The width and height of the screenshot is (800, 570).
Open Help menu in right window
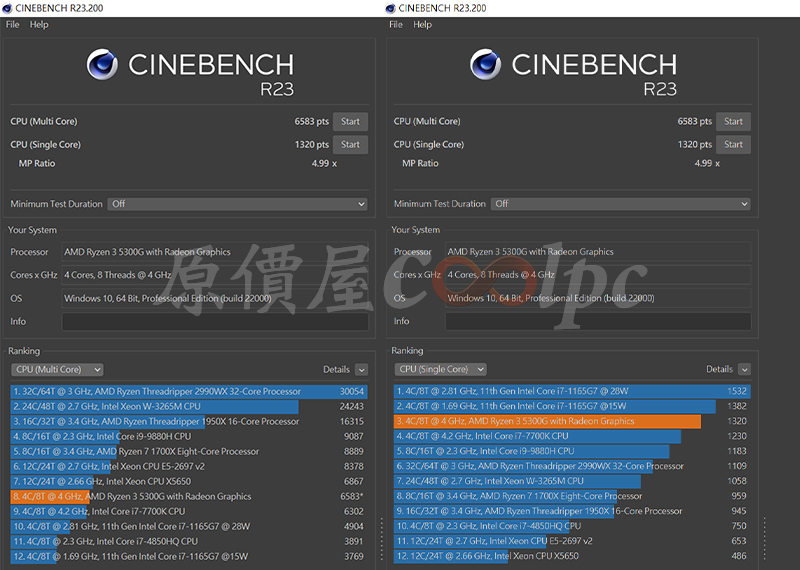(x=422, y=24)
